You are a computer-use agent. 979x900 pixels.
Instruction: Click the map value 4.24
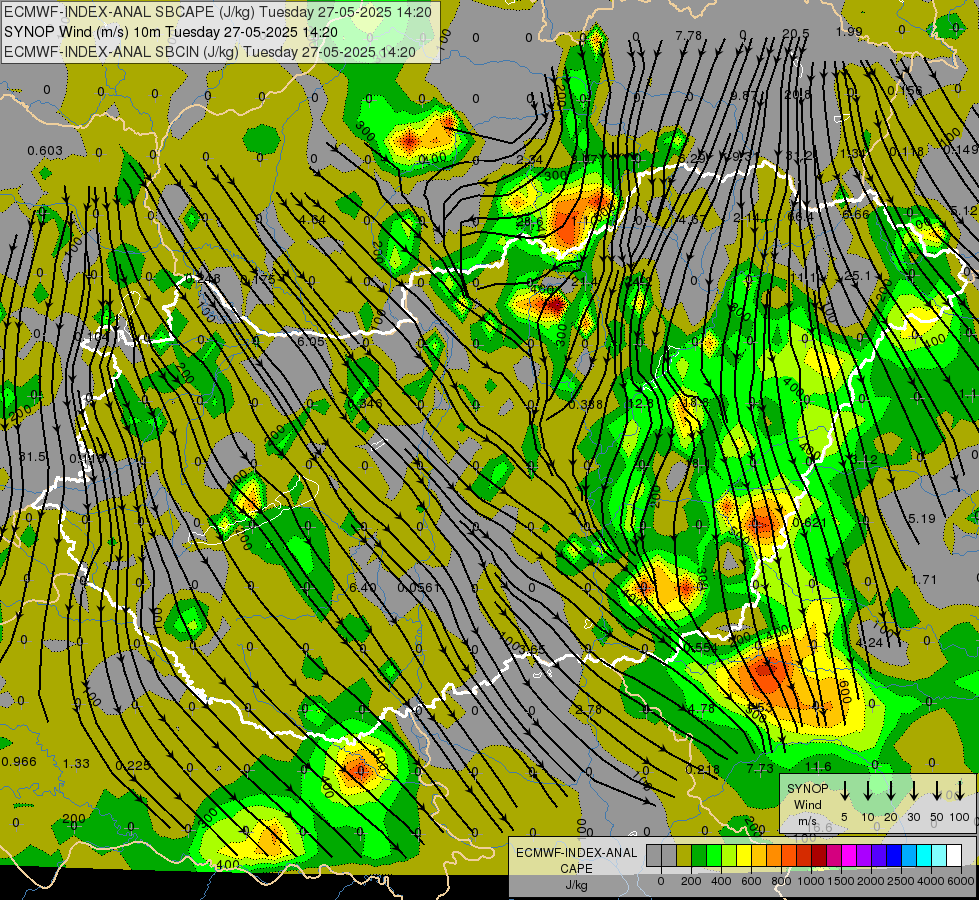tap(869, 642)
